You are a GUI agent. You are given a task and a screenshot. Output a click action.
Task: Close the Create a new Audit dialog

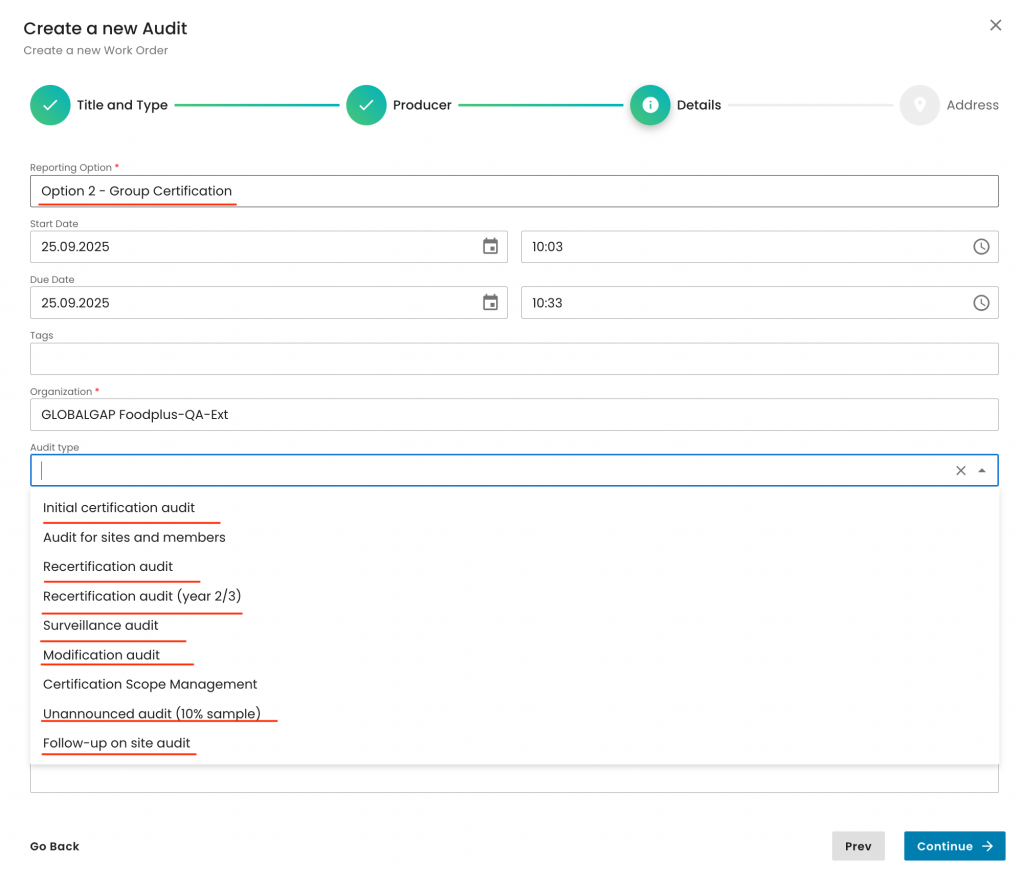[x=995, y=26]
